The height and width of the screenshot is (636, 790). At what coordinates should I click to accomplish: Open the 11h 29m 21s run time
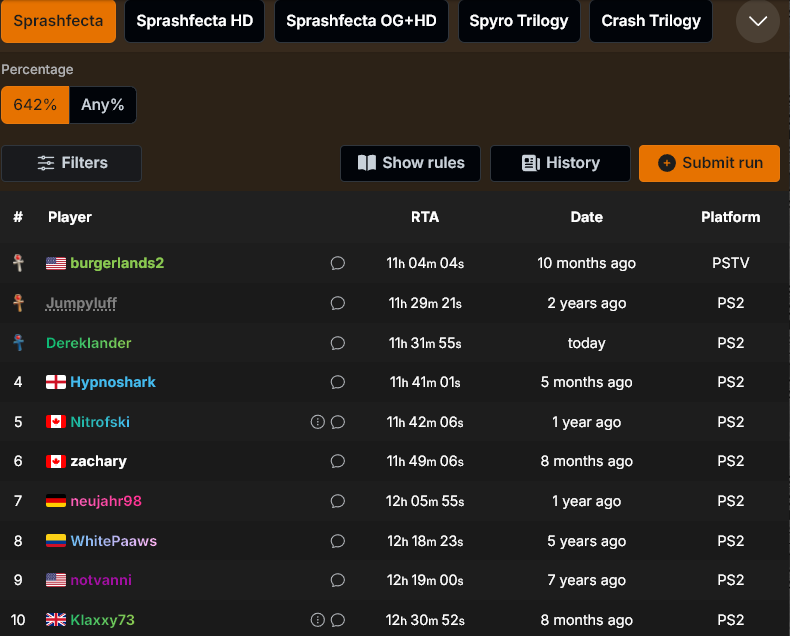(x=425, y=303)
